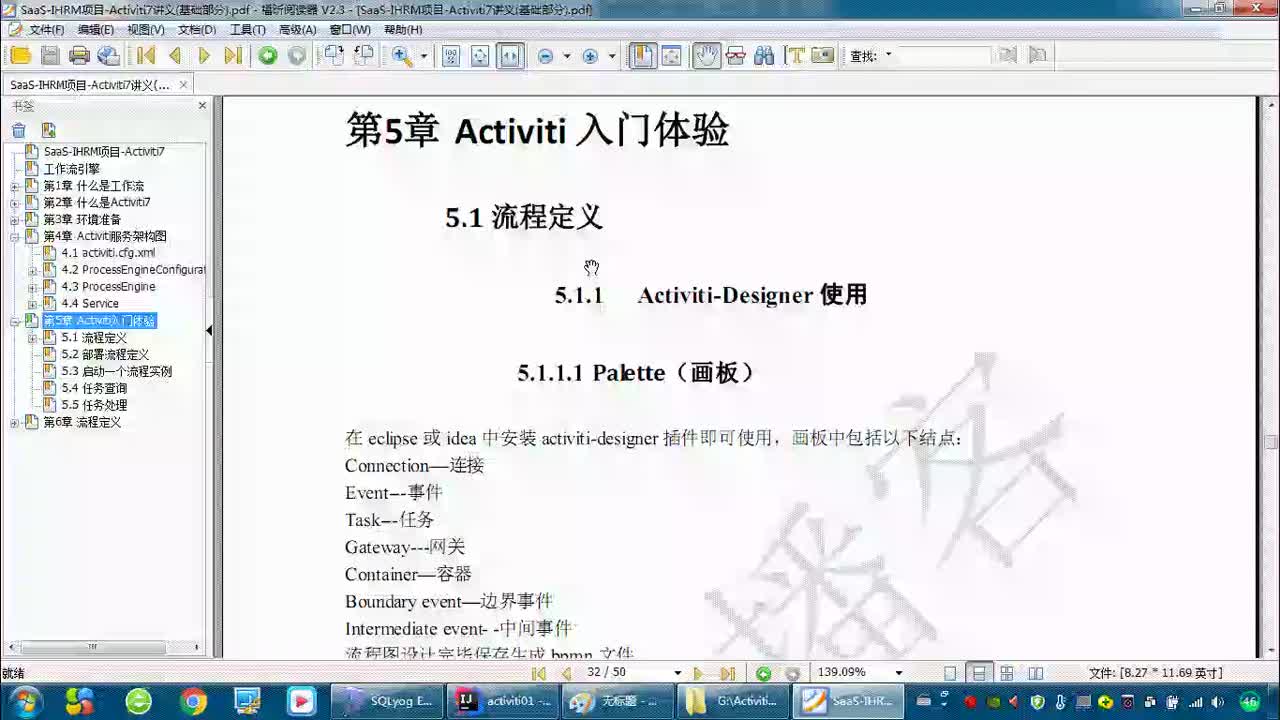The image size is (1280, 720).
Task: Toggle the fit width icon
Action: [x=510, y=56]
